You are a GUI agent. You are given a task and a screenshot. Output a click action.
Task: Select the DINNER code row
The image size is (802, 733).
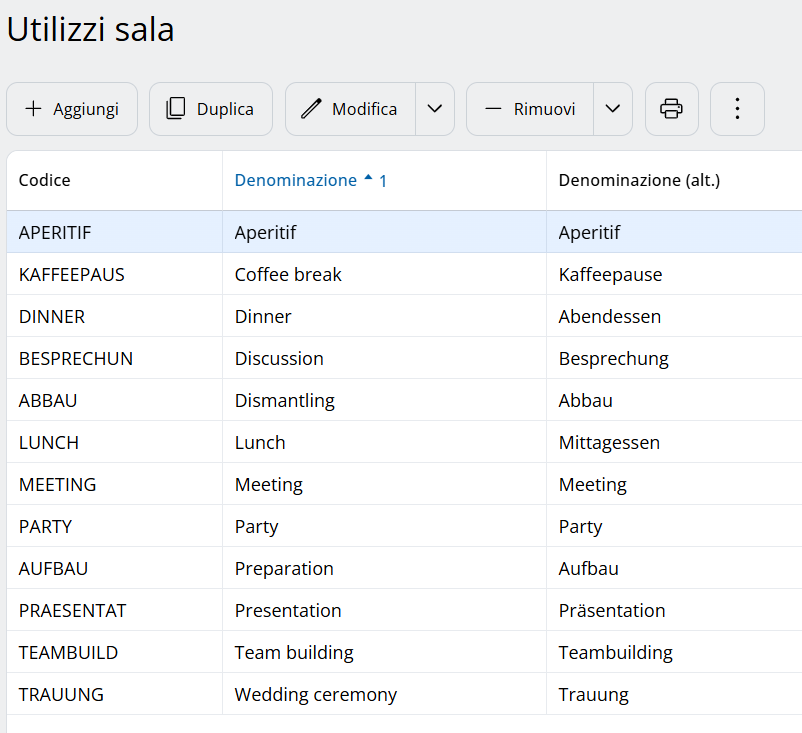click(52, 316)
